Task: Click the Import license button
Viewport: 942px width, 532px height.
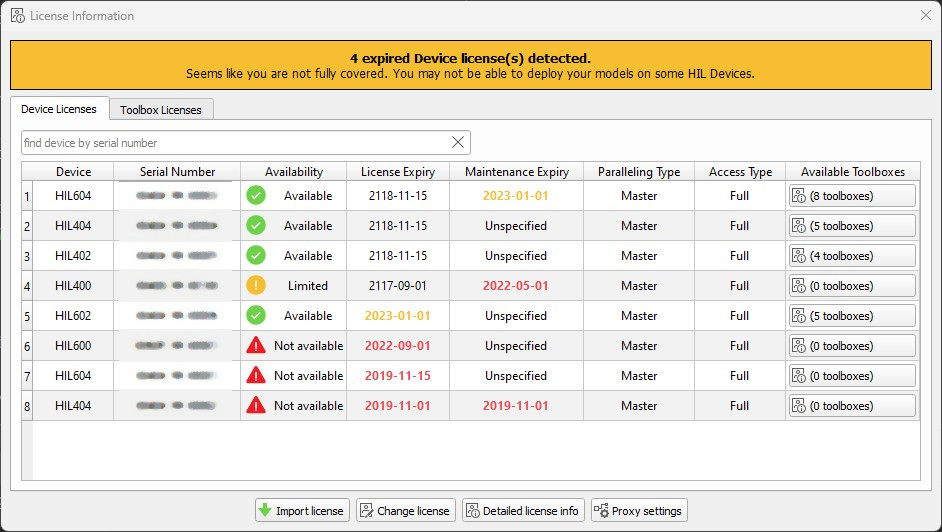Action: point(301,511)
